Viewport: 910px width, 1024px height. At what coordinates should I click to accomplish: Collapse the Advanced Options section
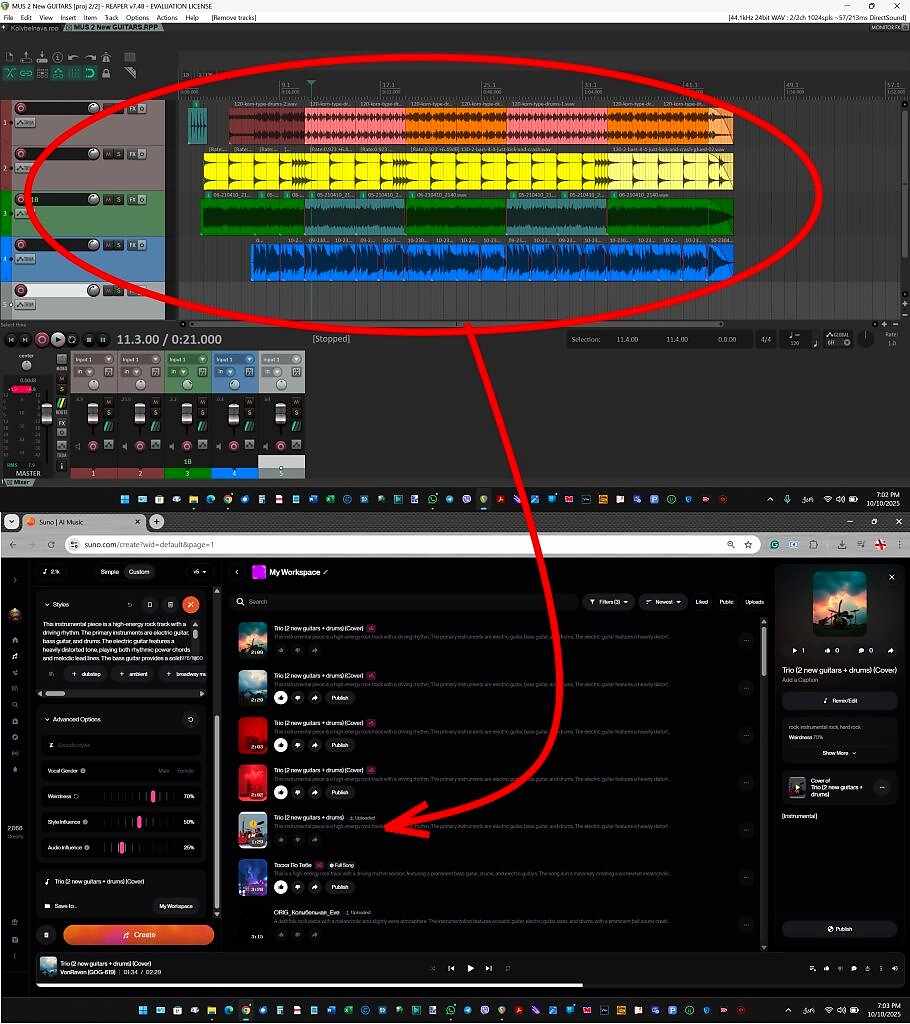[46, 719]
